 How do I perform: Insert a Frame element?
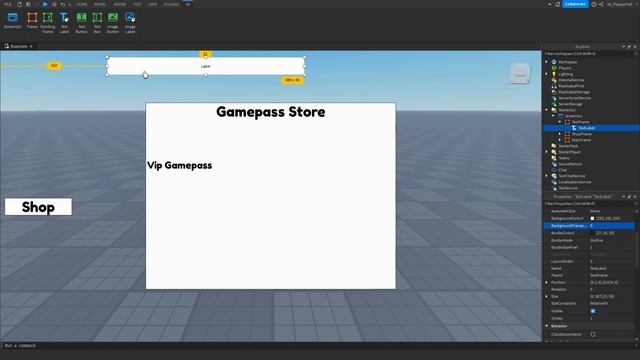(x=32, y=21)
